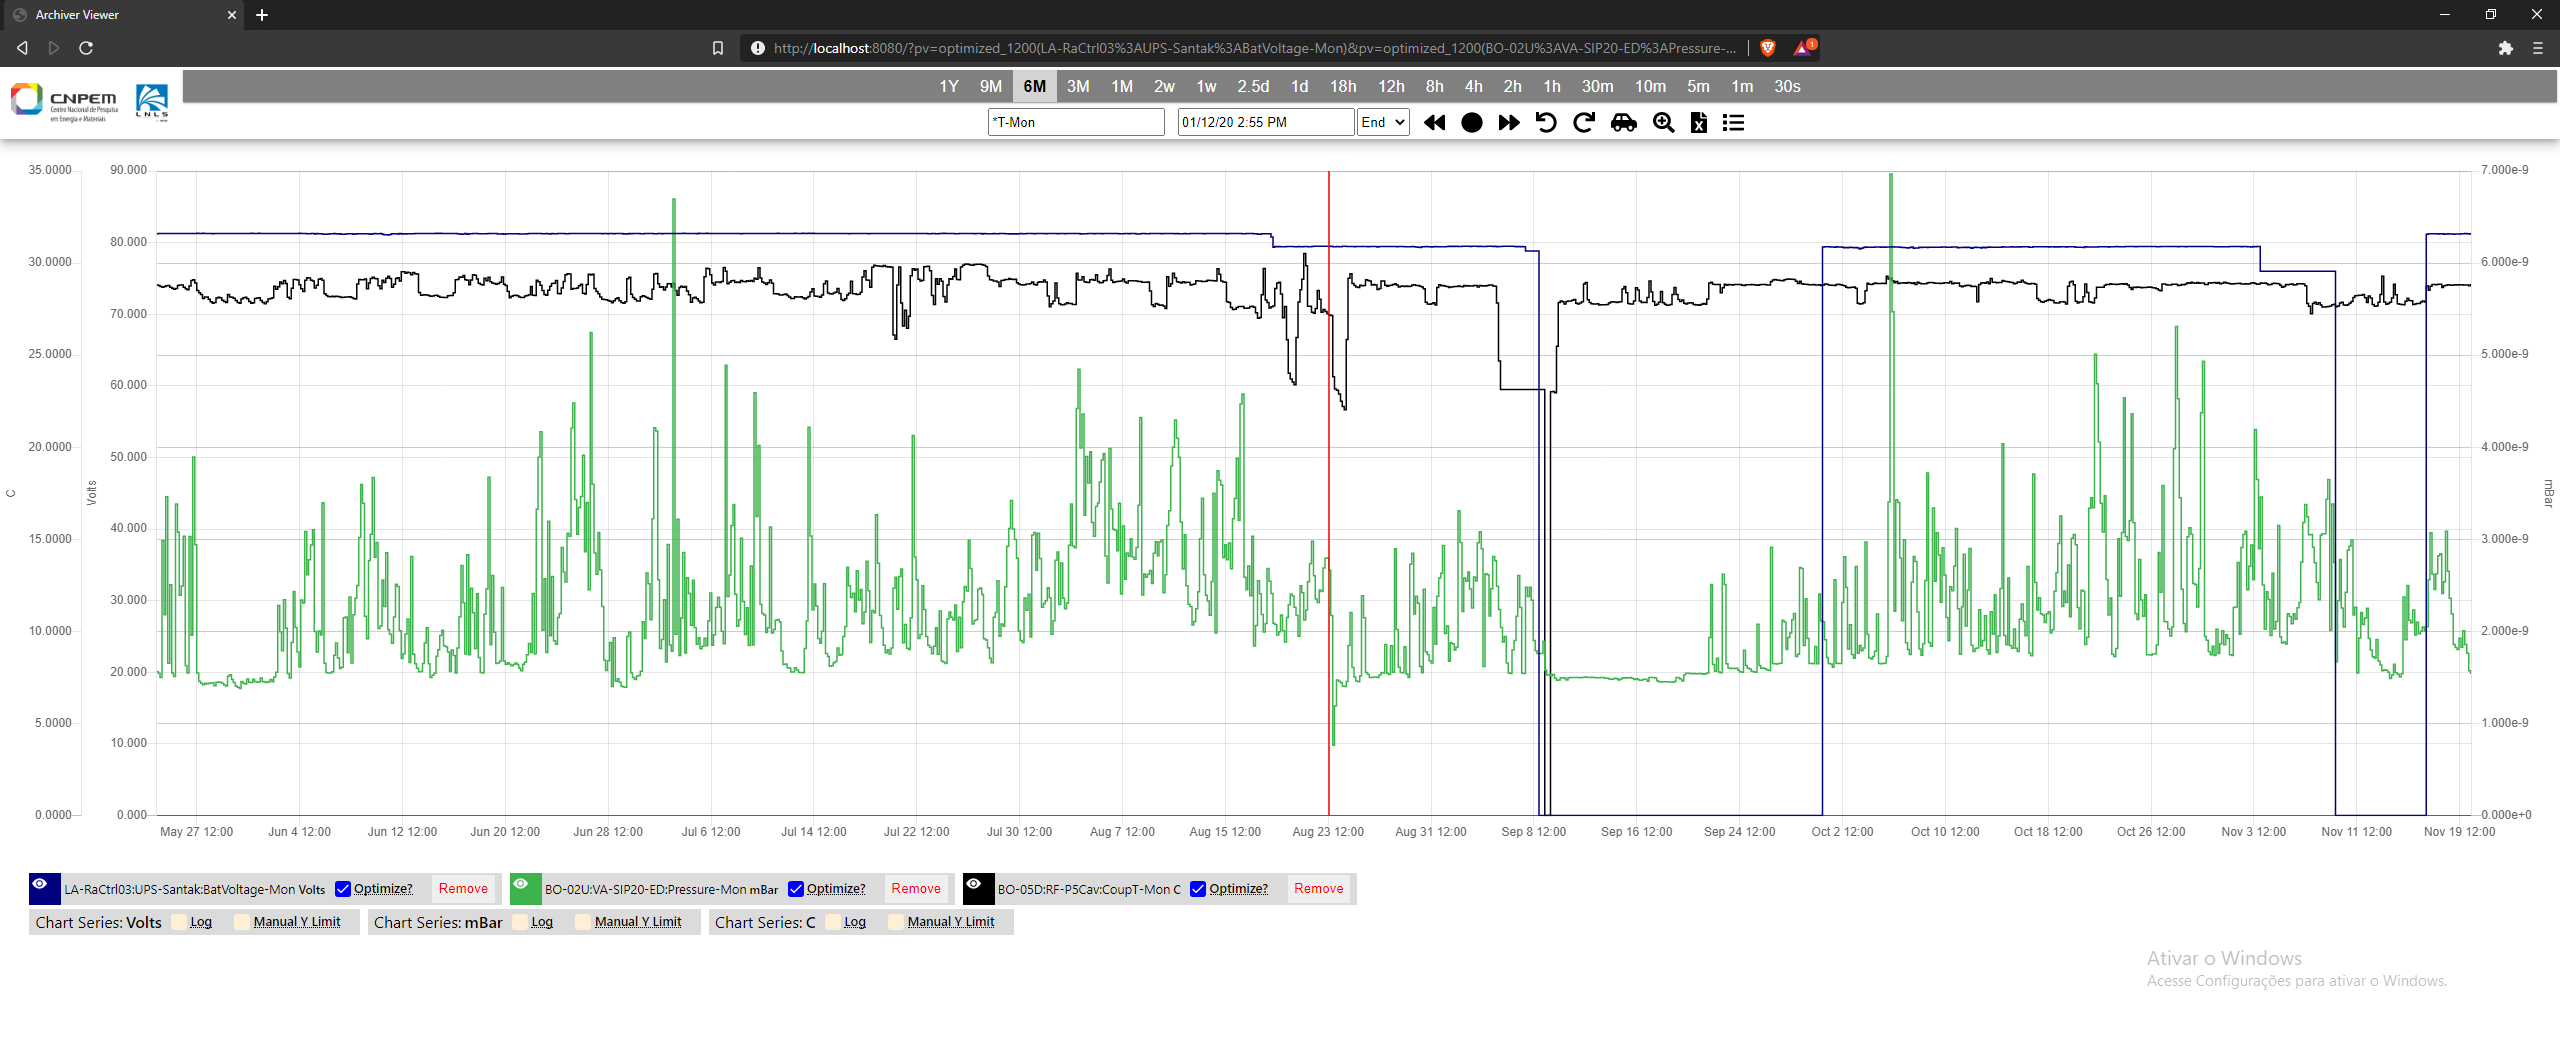Click the site info icon in address bar
Image resolution: width=2560 pixels, height=1040 pixels.
click(757, 48)
